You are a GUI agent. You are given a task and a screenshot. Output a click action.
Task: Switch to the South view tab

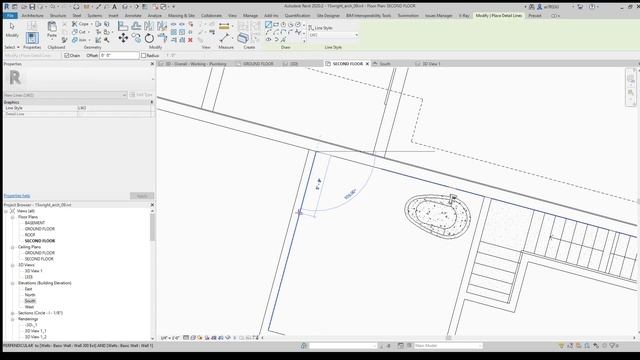pyautogui.click(x=385, y=64)
